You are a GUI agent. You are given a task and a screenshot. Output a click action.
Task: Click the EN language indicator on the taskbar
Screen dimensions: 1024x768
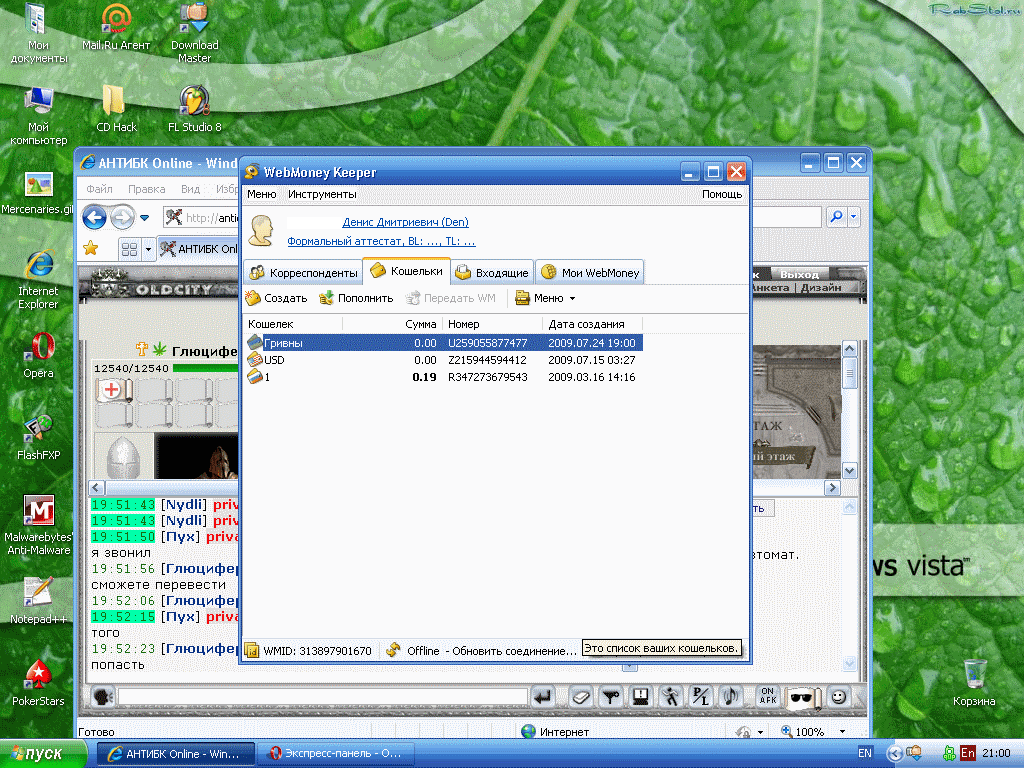pos(865,753)
